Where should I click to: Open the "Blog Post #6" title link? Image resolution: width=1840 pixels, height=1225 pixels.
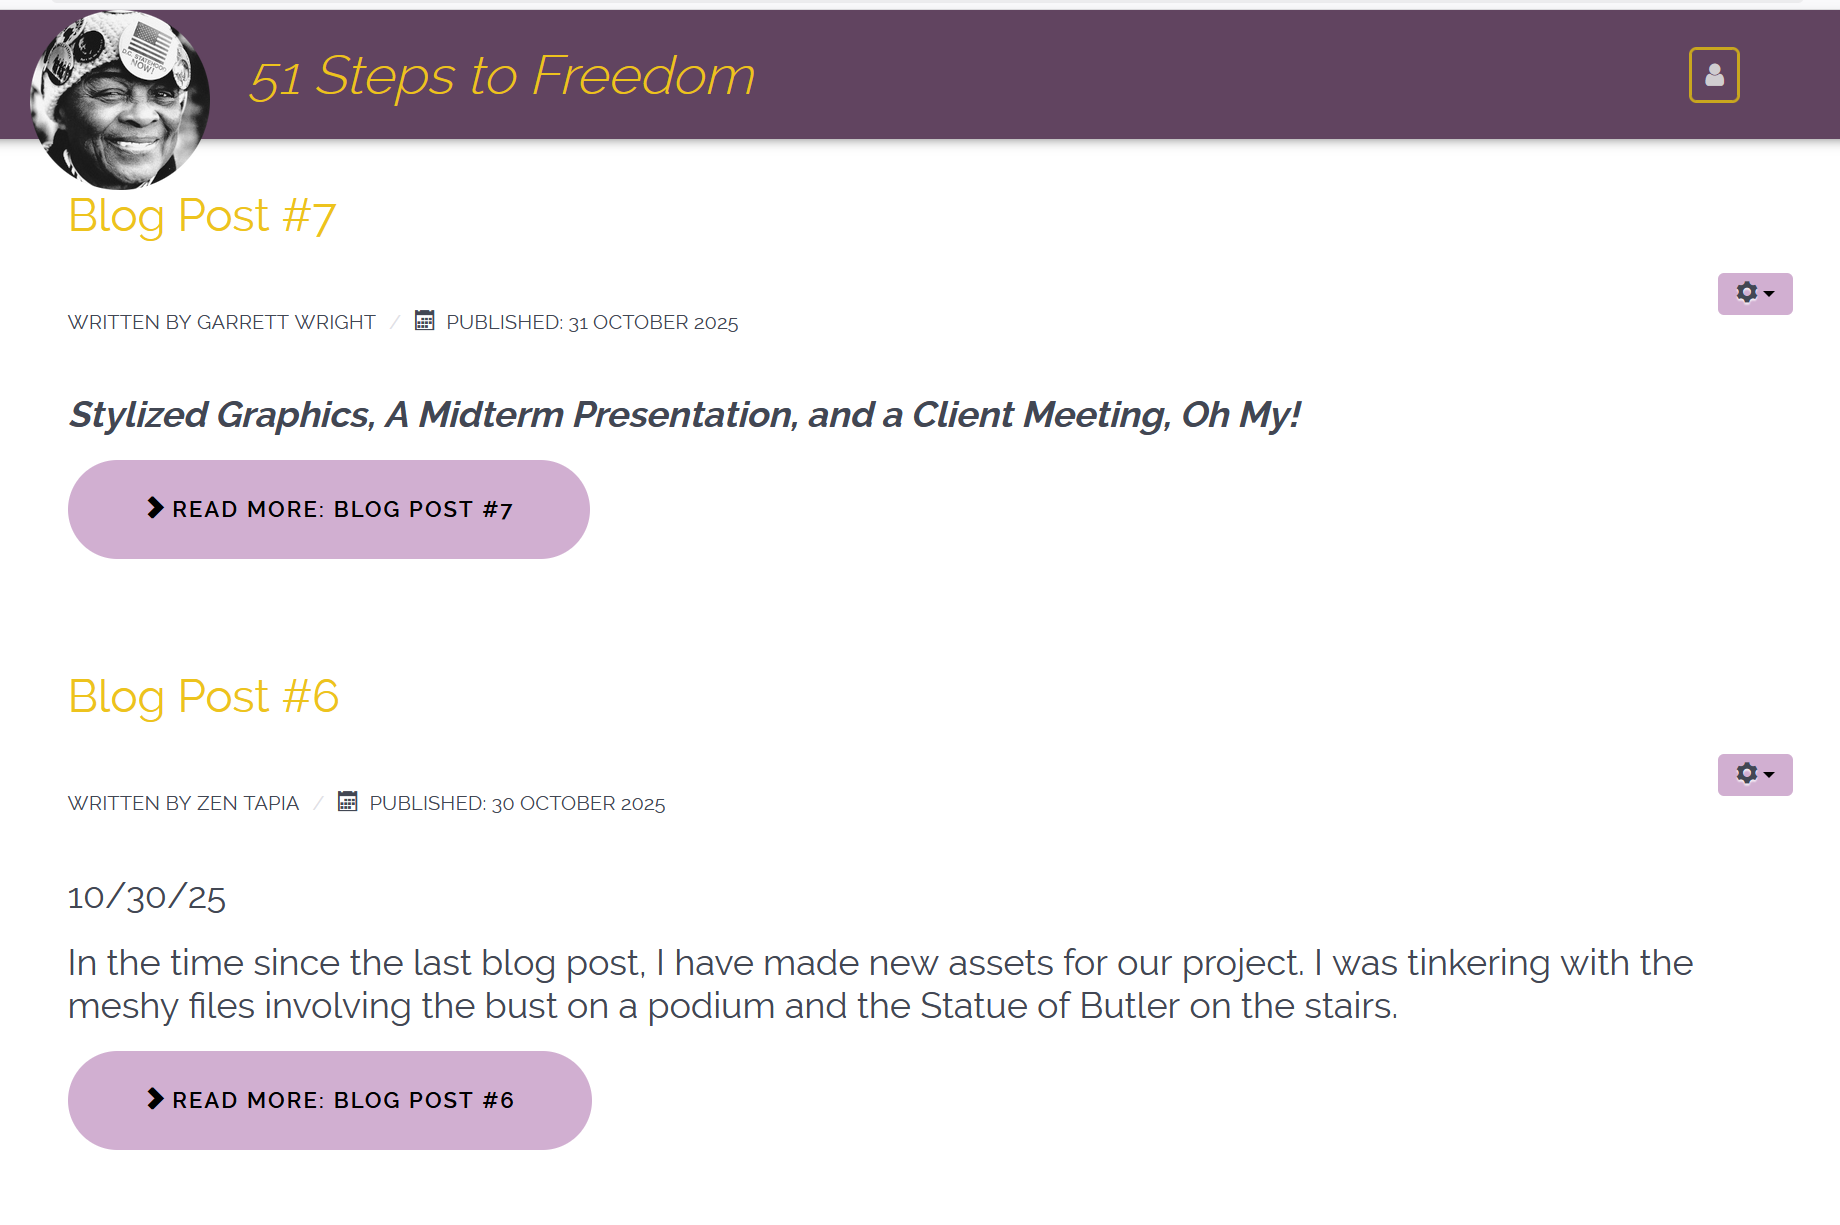coord(204,697)
